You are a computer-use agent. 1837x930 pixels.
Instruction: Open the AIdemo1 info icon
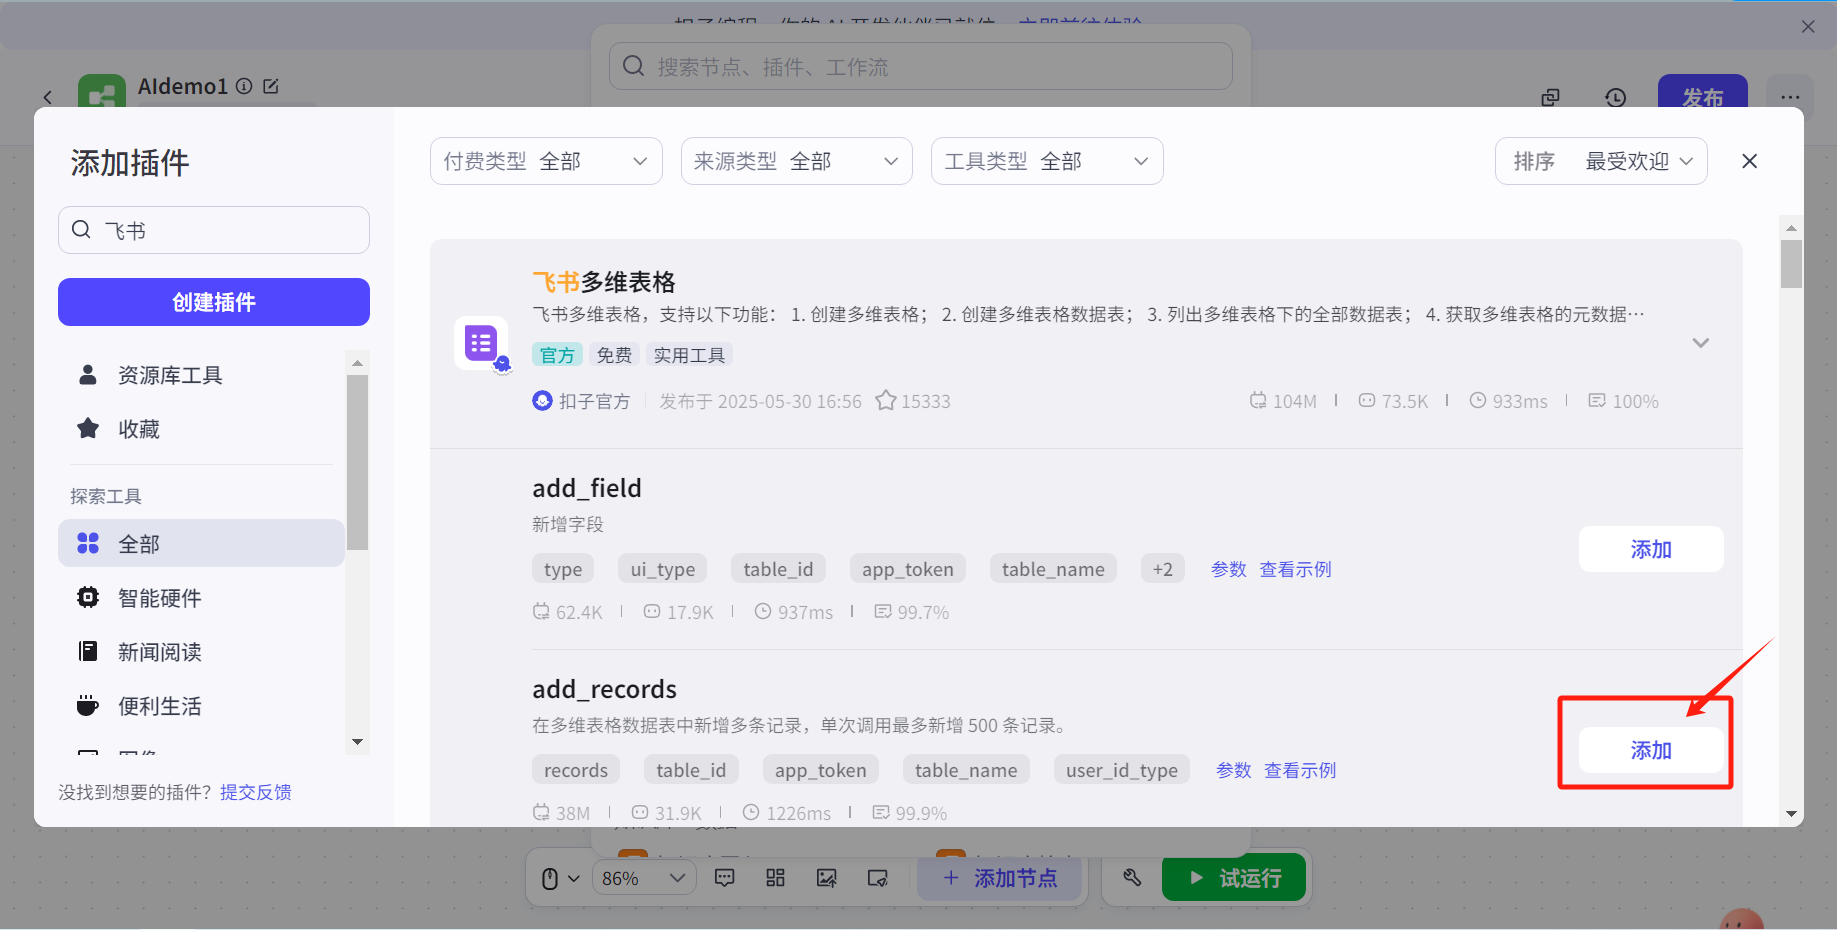(244, 87)
